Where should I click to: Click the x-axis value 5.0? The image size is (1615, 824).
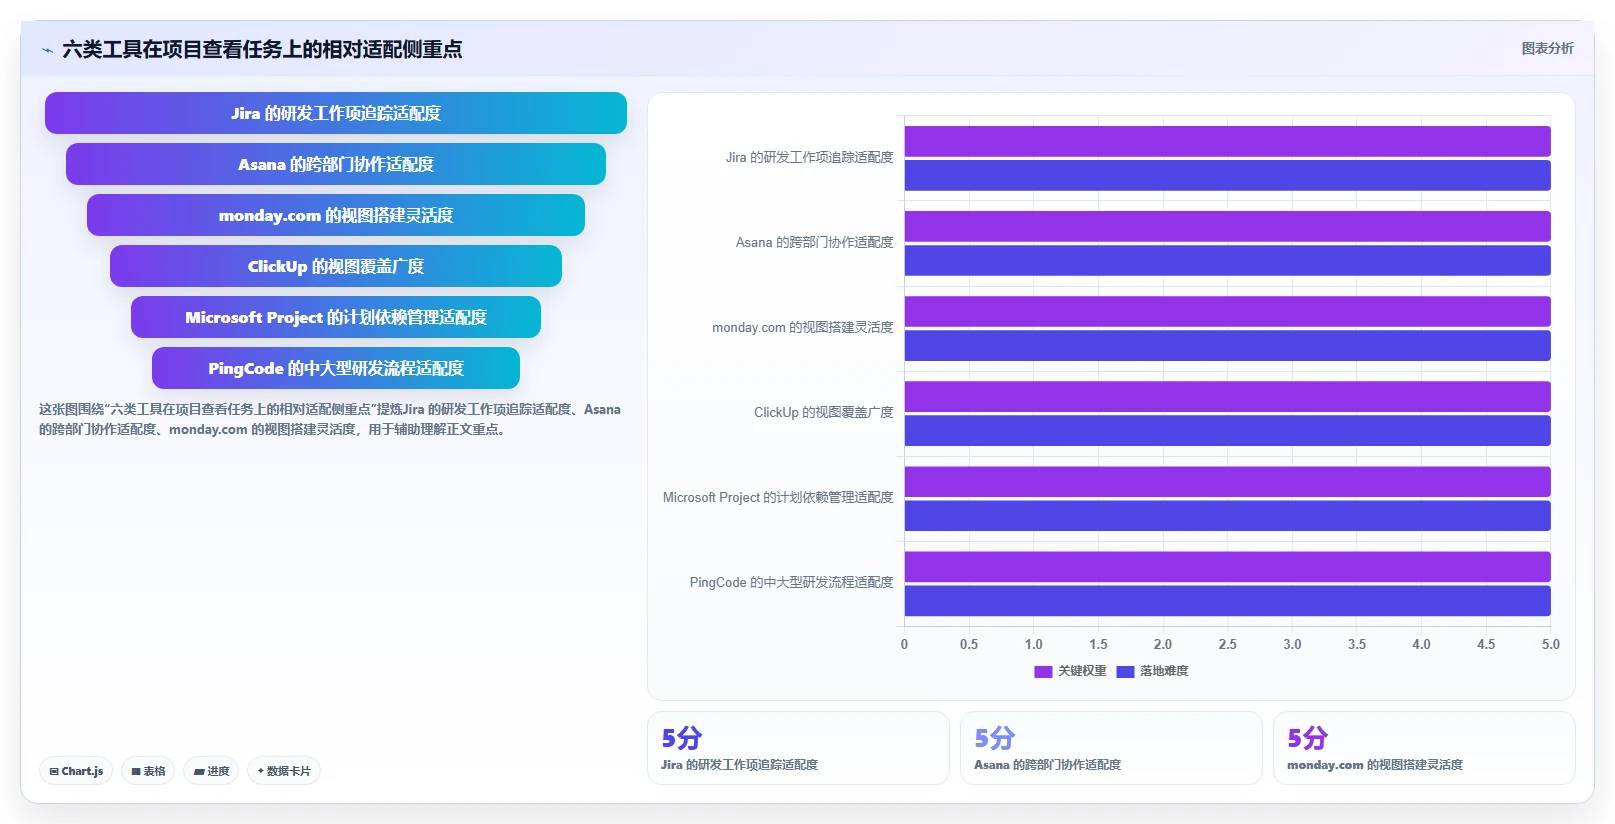tap(1550, 644)
